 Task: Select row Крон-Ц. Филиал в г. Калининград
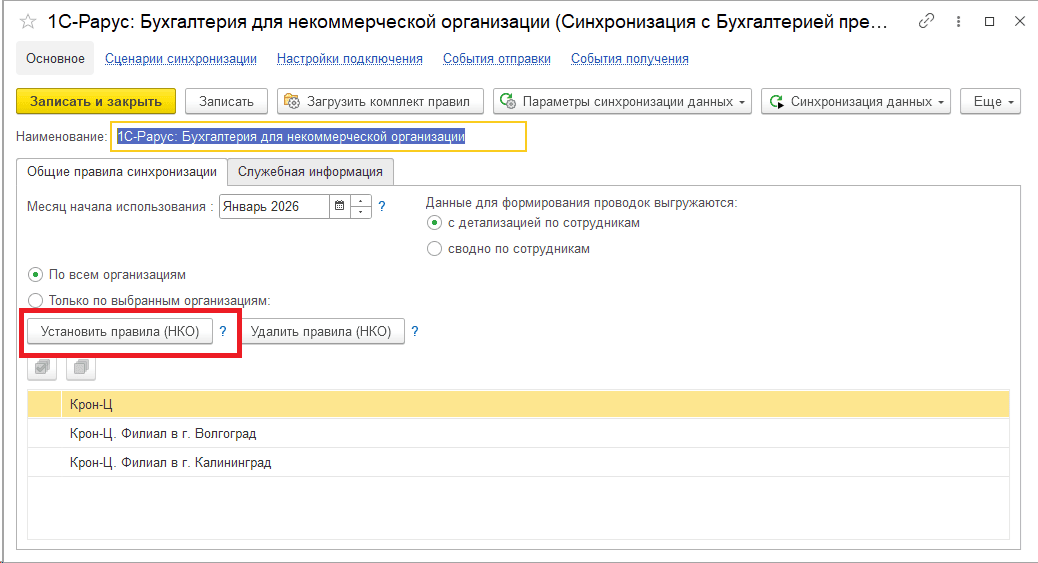tap(518, 462)
